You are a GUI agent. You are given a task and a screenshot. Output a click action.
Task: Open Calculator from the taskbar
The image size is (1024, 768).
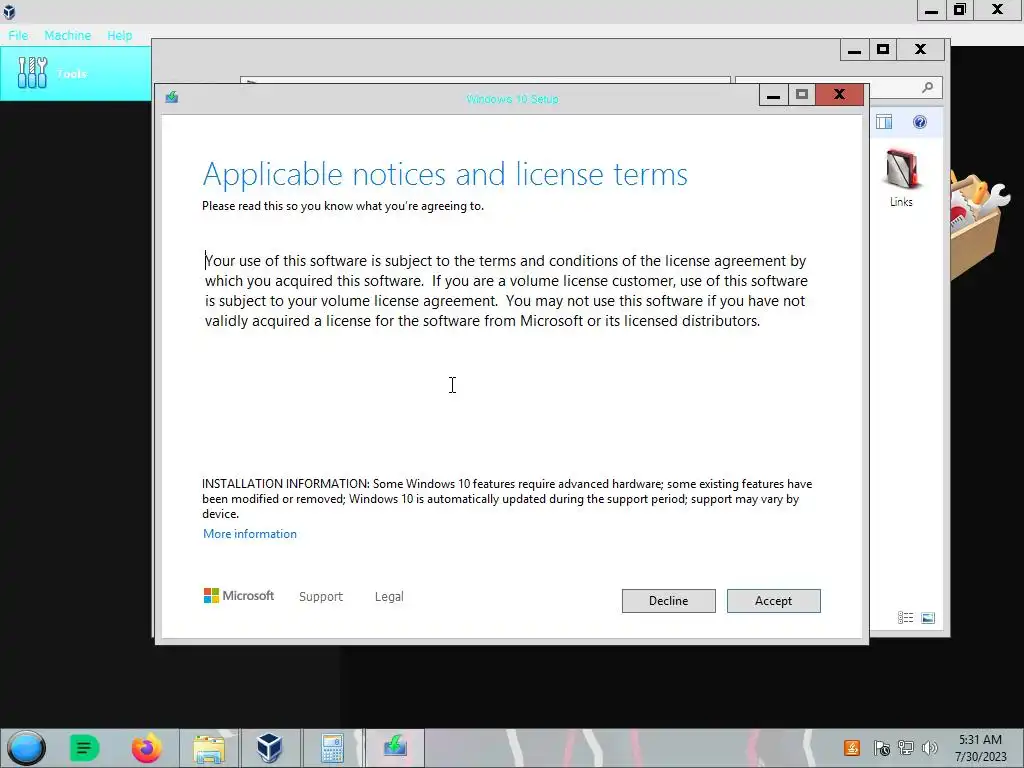coord(332,748)
